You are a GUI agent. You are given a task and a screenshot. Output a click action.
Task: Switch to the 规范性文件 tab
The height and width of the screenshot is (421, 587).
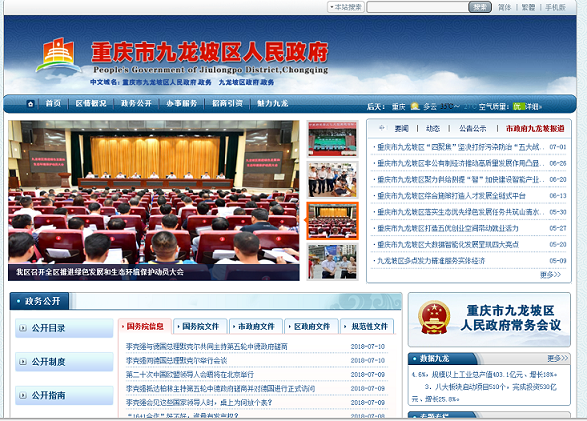click(x=367, y=326)
